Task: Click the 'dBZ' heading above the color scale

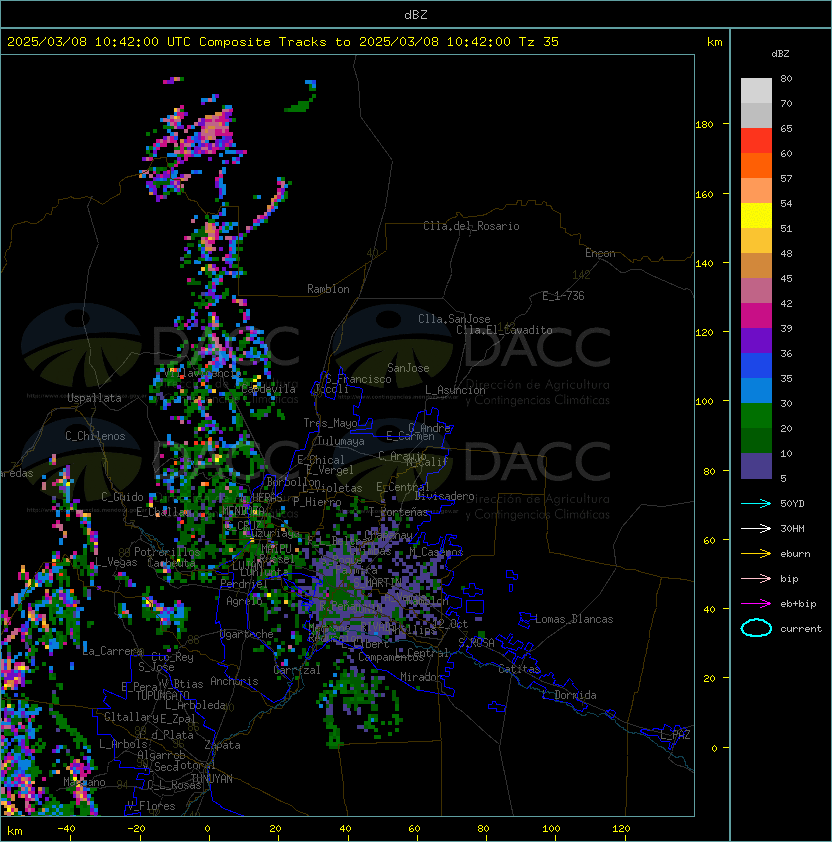Action: 780,54
